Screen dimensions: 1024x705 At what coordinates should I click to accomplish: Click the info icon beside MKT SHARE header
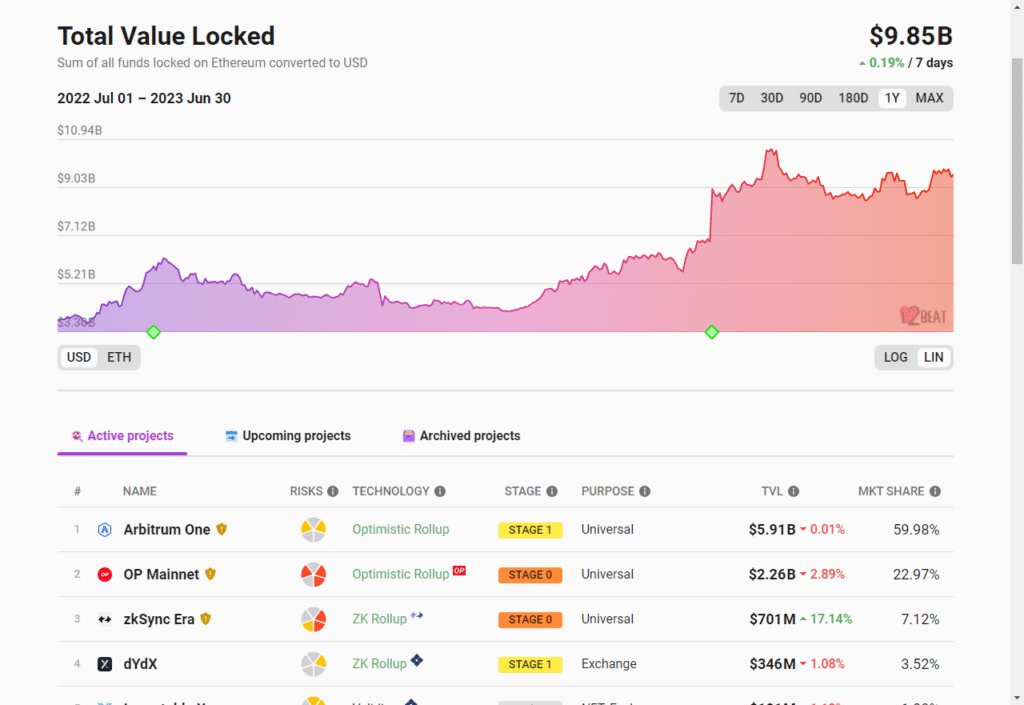tap(935, 492)
